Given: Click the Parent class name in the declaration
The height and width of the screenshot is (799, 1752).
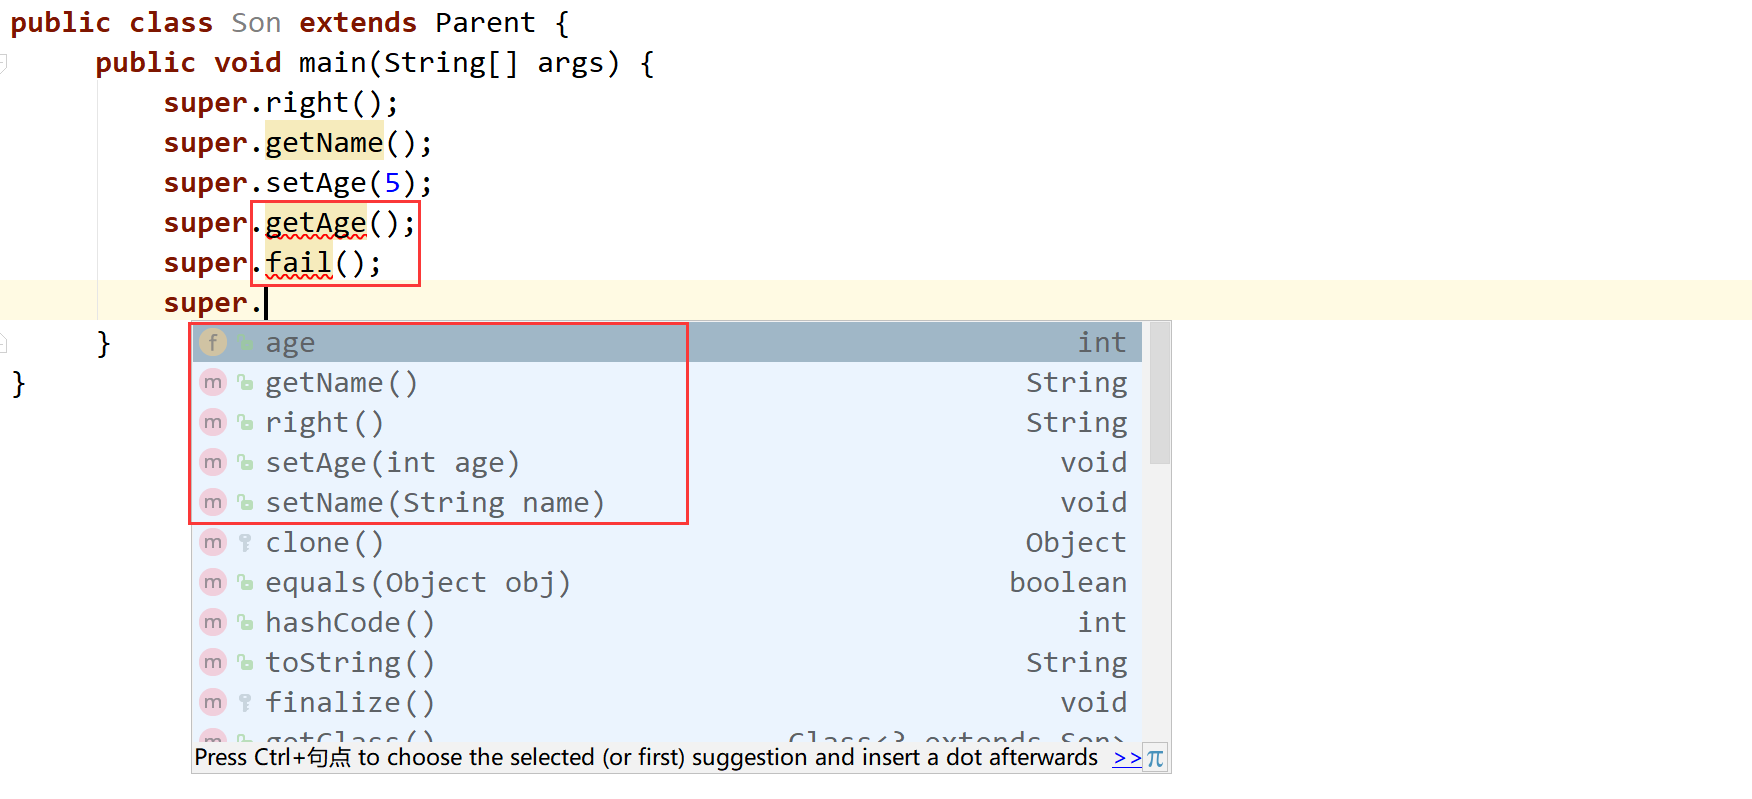Looking at the screenshot, I should click(485, 23).
